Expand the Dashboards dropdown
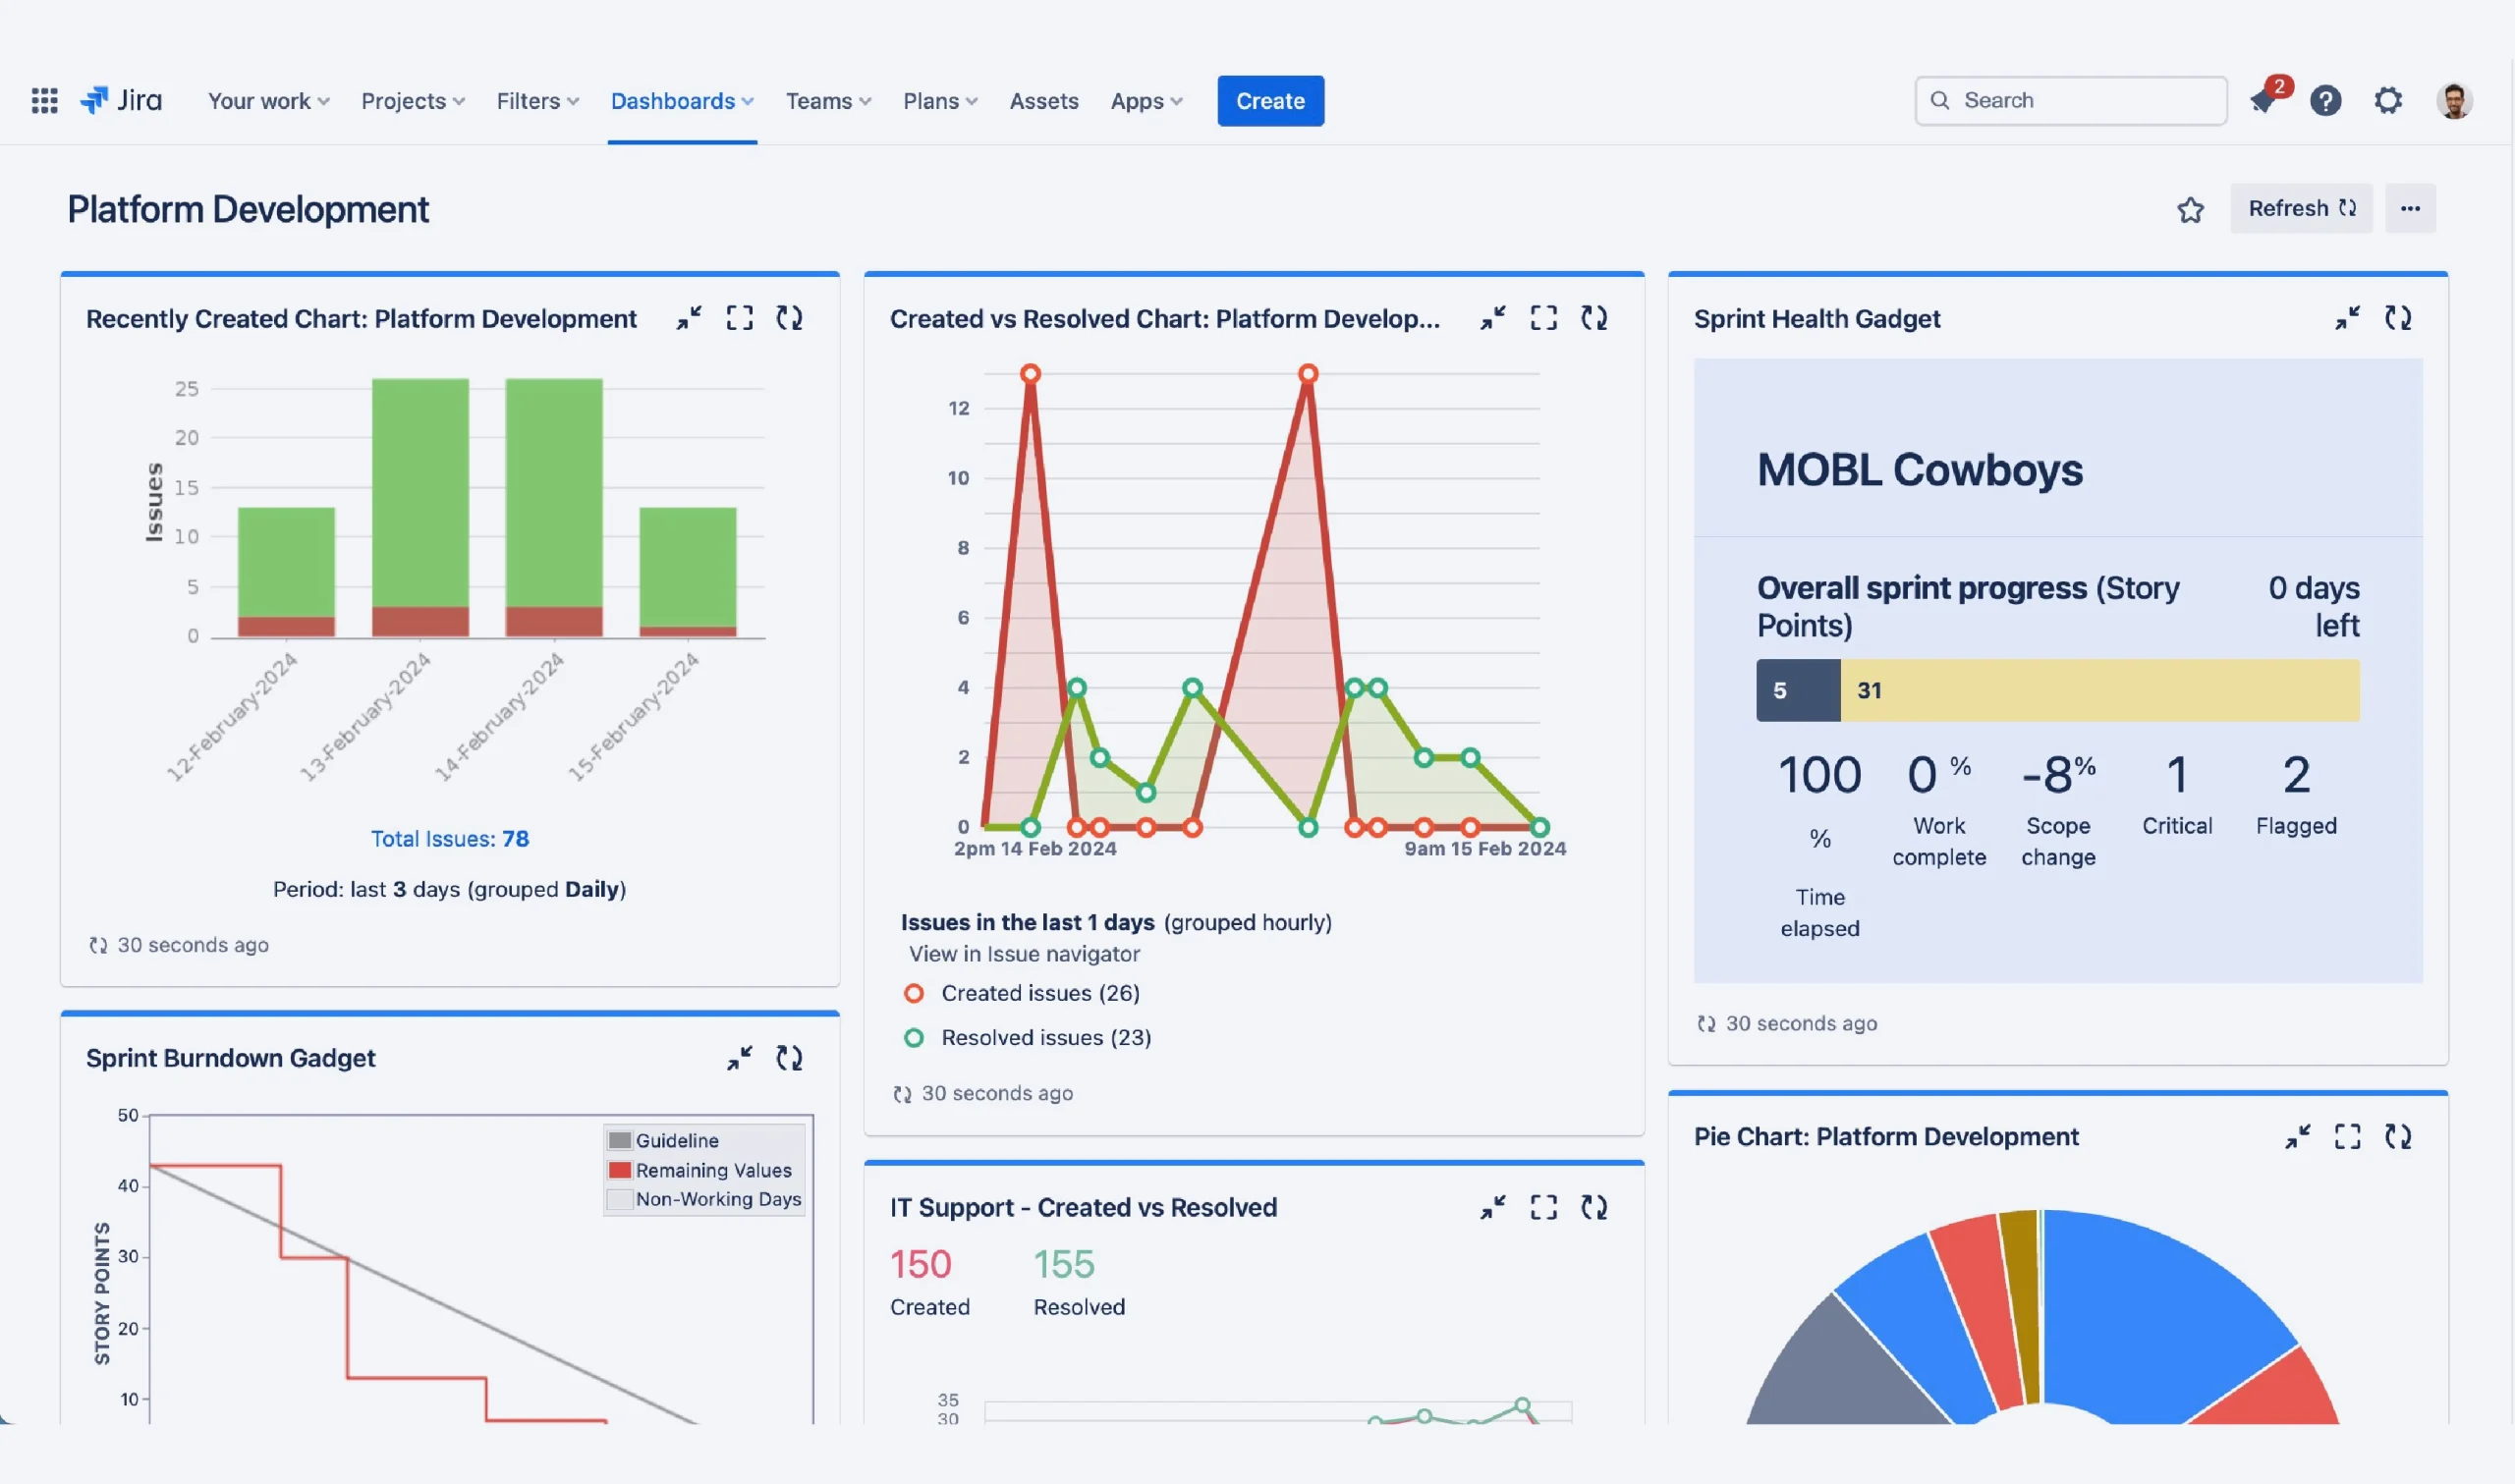 tap(682, 101)
